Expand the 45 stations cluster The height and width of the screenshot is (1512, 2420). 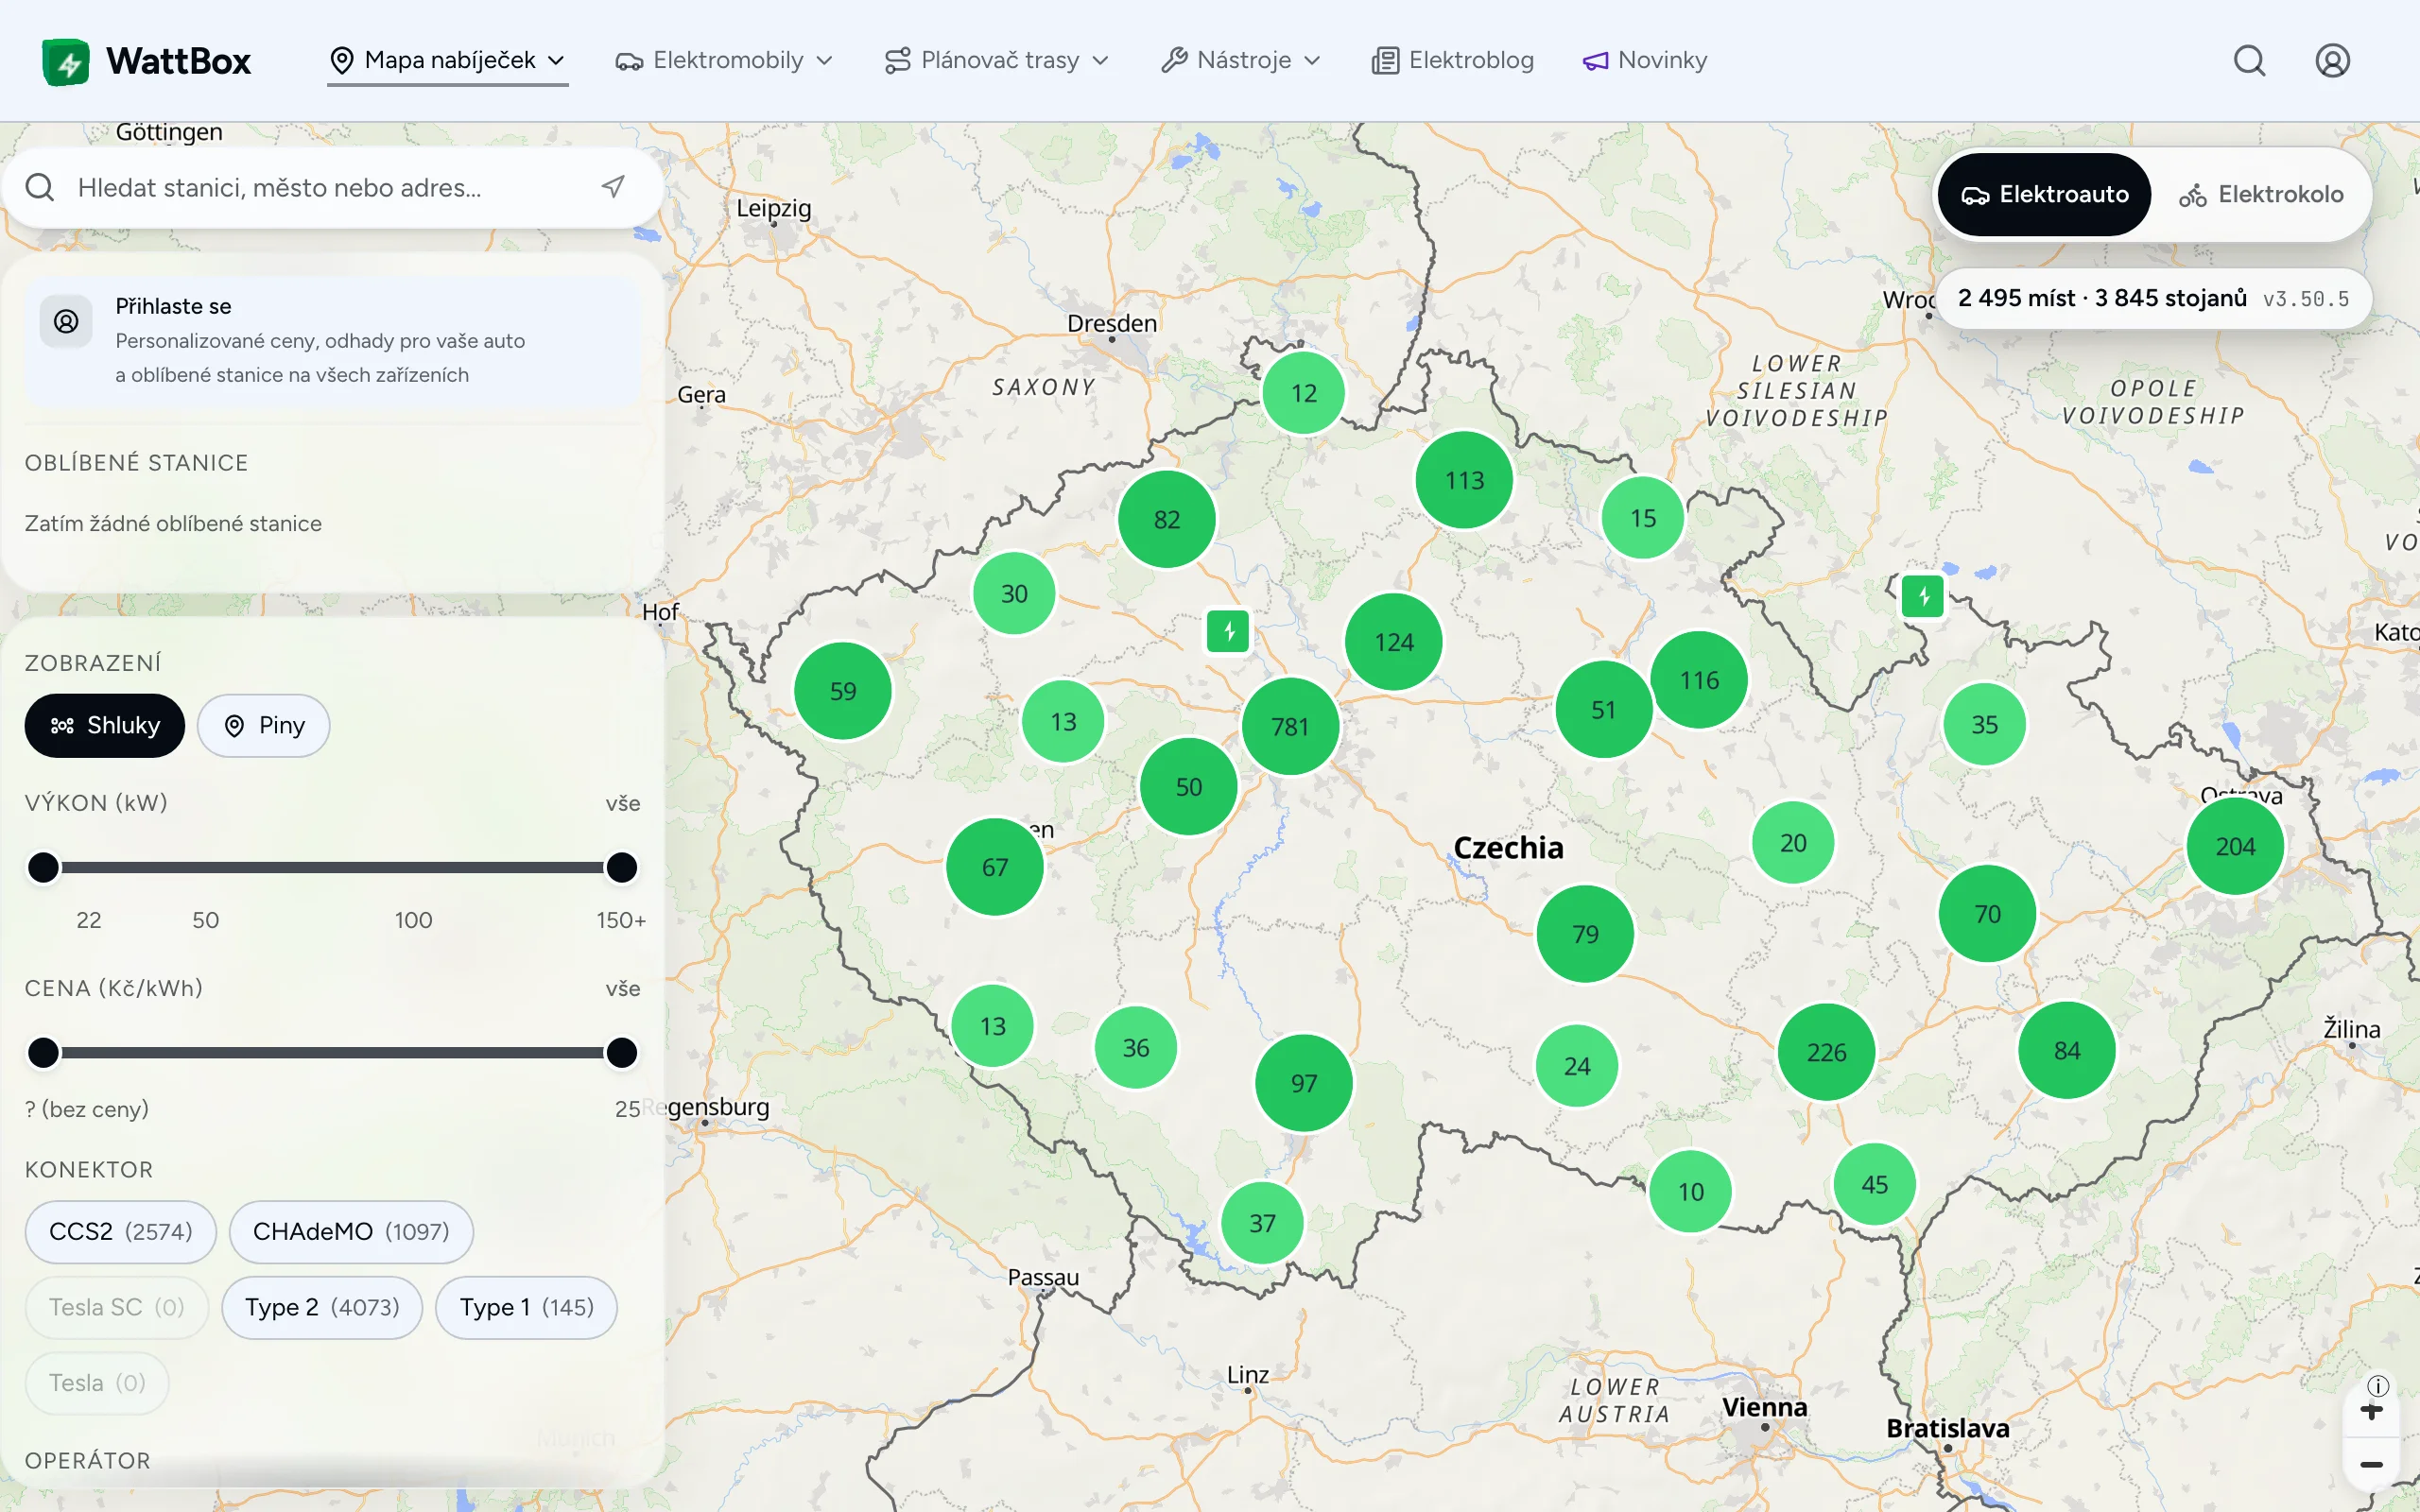coord(1875,1185)
